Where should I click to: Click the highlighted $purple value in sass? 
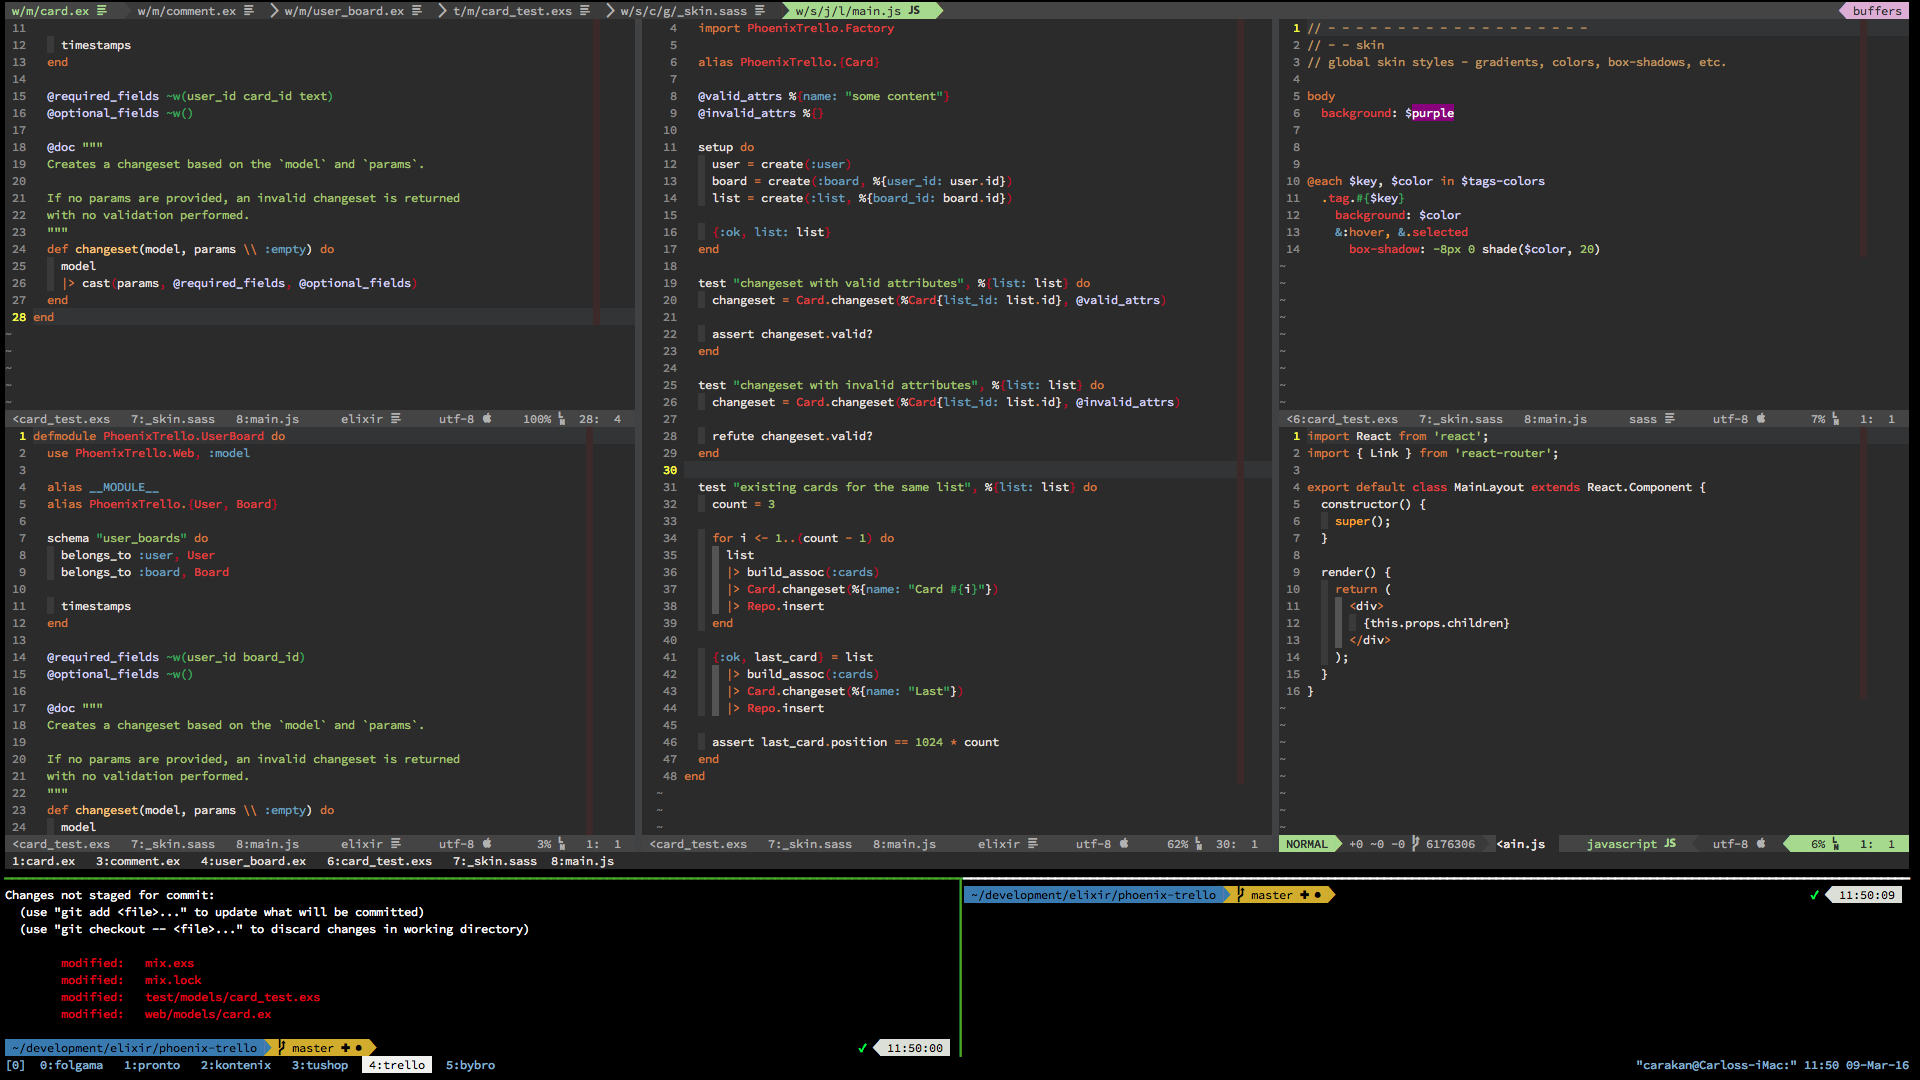[x=1429, y=113]
